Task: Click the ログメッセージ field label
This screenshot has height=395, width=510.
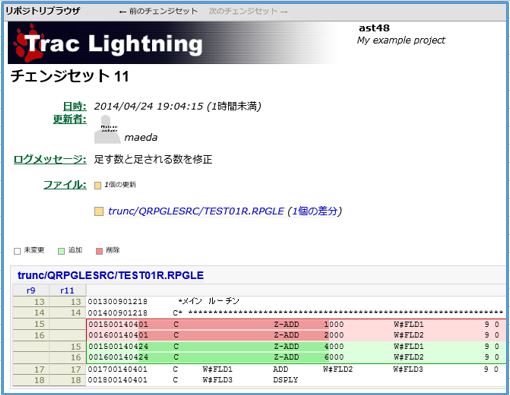Action: [50, 159]
